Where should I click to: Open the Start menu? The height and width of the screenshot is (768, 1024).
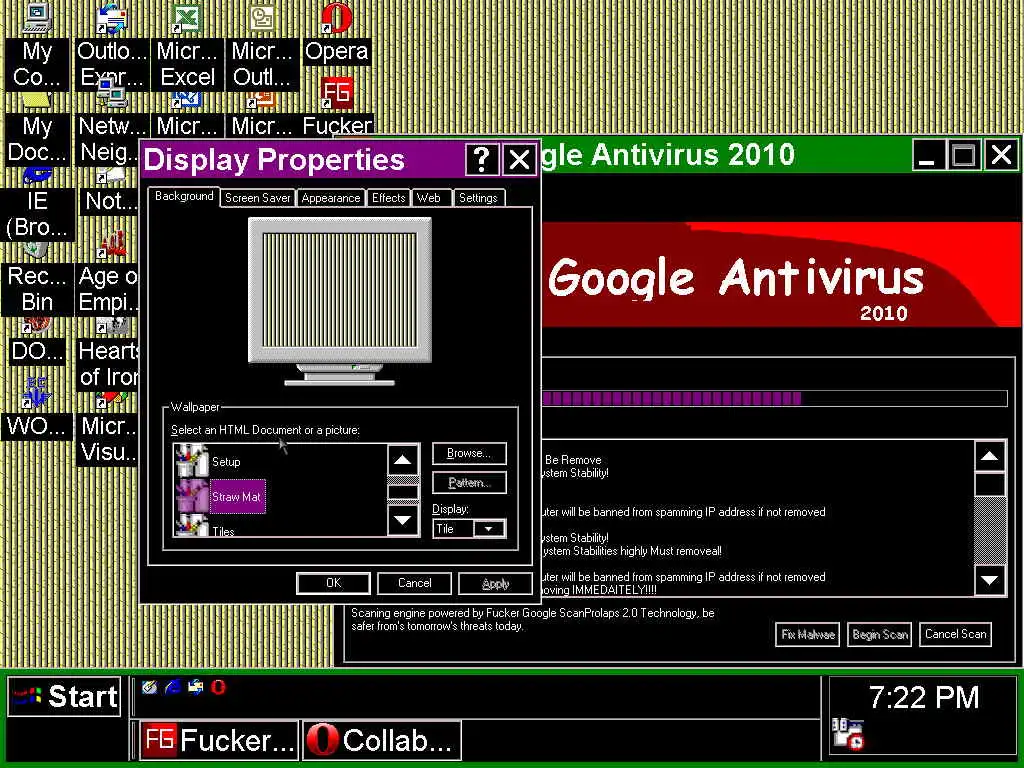[64, 696]
